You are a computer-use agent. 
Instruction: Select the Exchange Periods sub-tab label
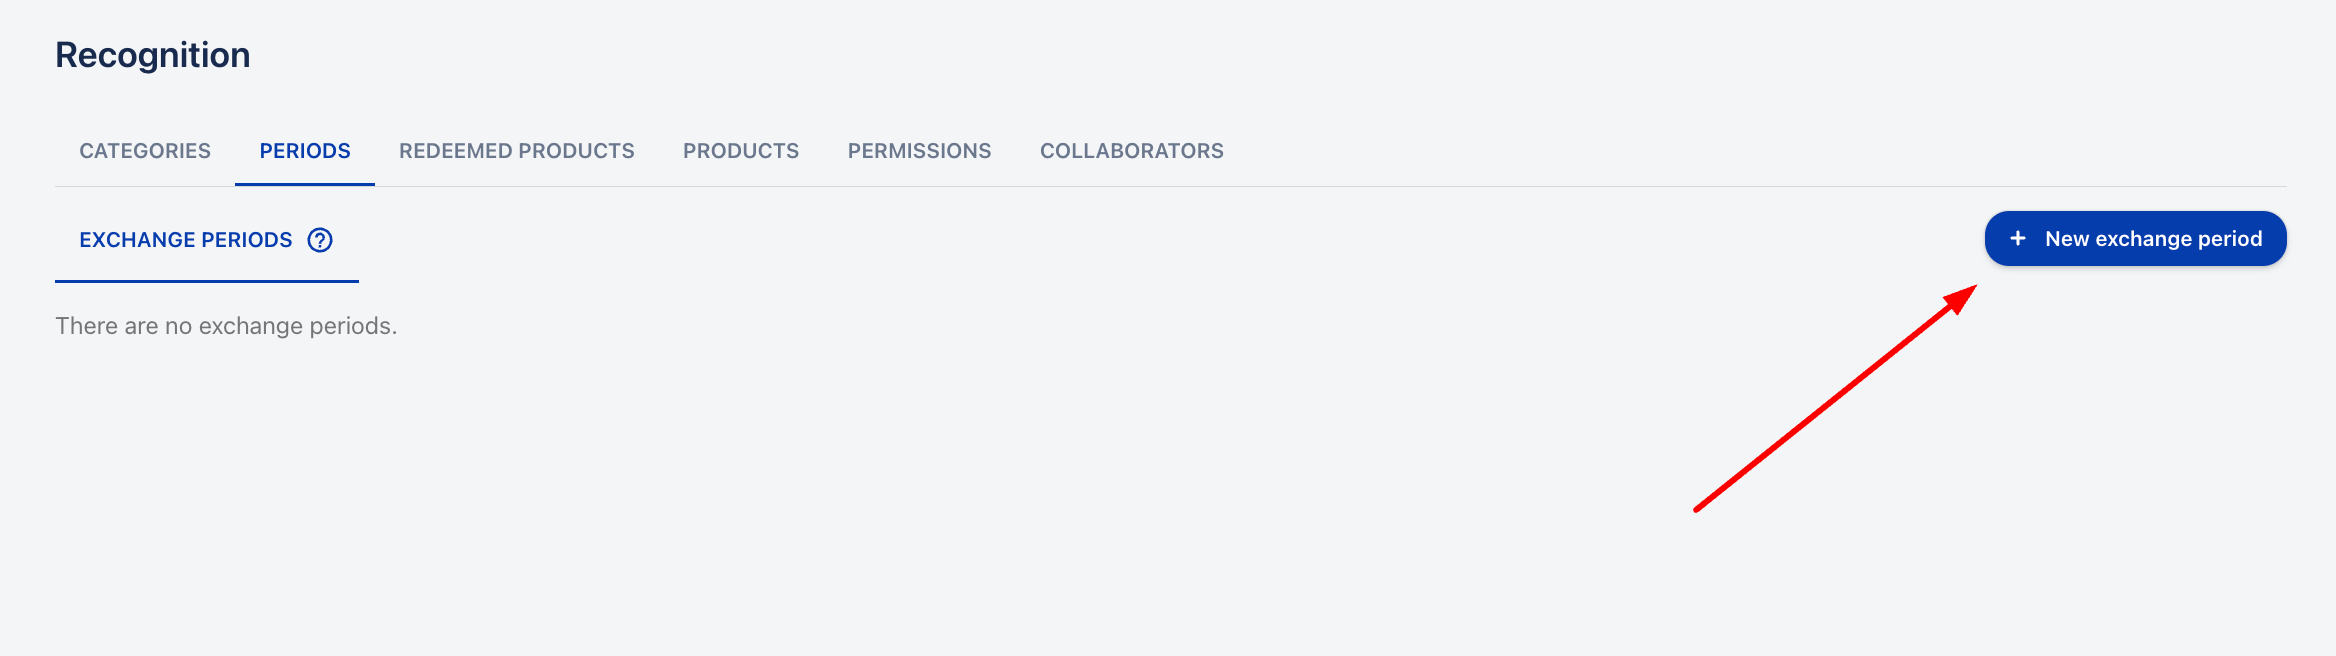[186, 240]
